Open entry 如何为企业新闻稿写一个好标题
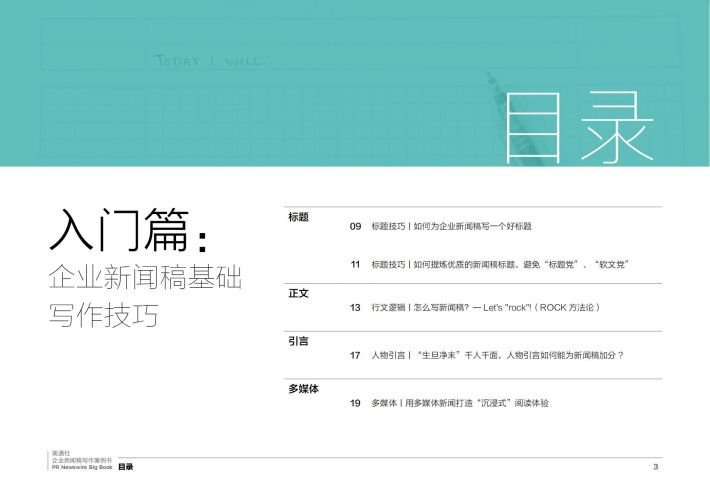710x502 pixels. 451,227
